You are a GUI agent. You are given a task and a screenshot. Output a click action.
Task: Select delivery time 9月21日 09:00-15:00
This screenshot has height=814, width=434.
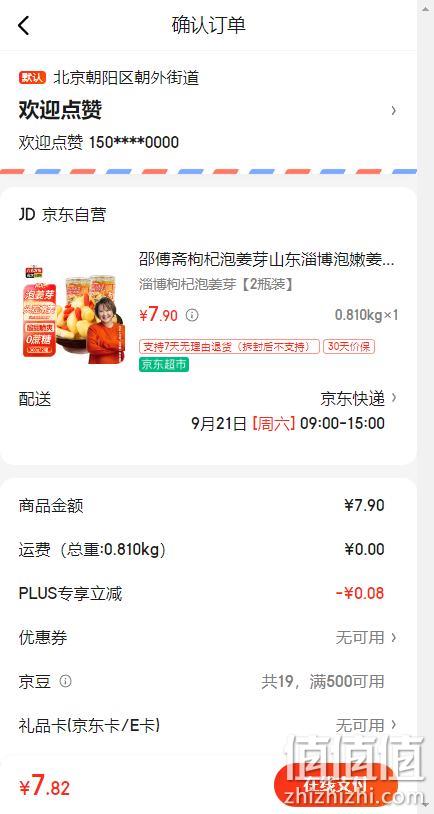pyautogui.click(x=288, y=423)
